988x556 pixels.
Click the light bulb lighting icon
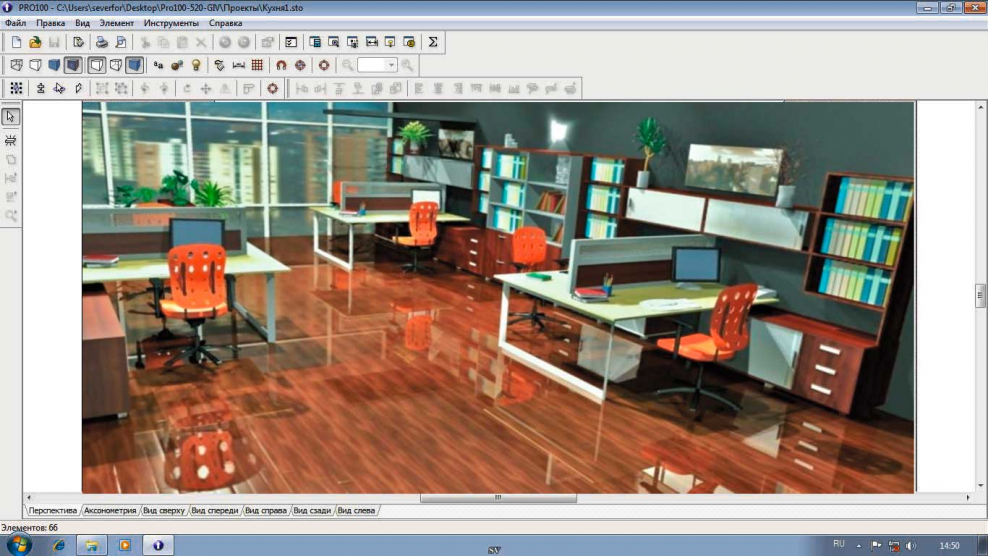pos(196,65)
